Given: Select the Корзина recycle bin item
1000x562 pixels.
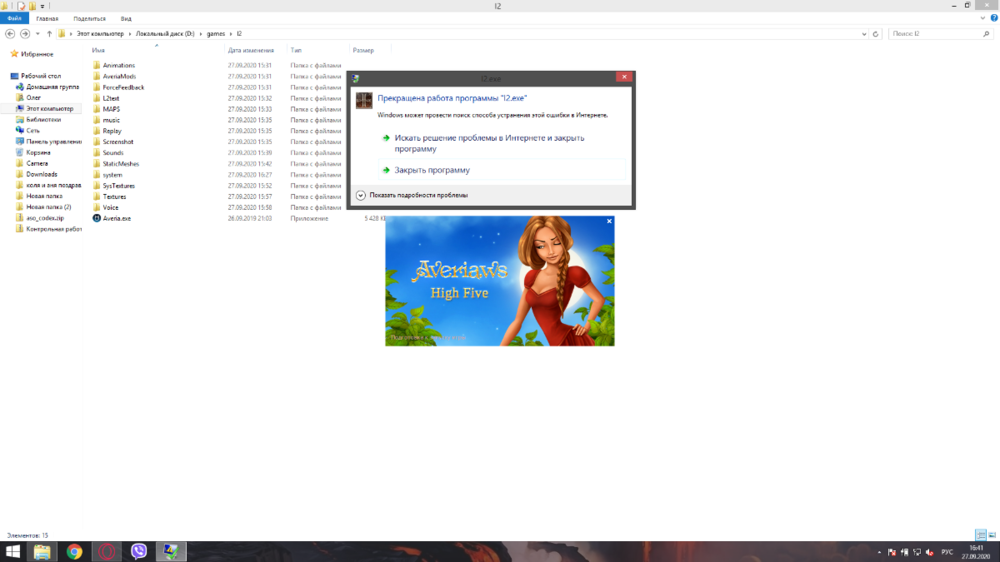Looking at the screenshot, I should coord(38,152).
